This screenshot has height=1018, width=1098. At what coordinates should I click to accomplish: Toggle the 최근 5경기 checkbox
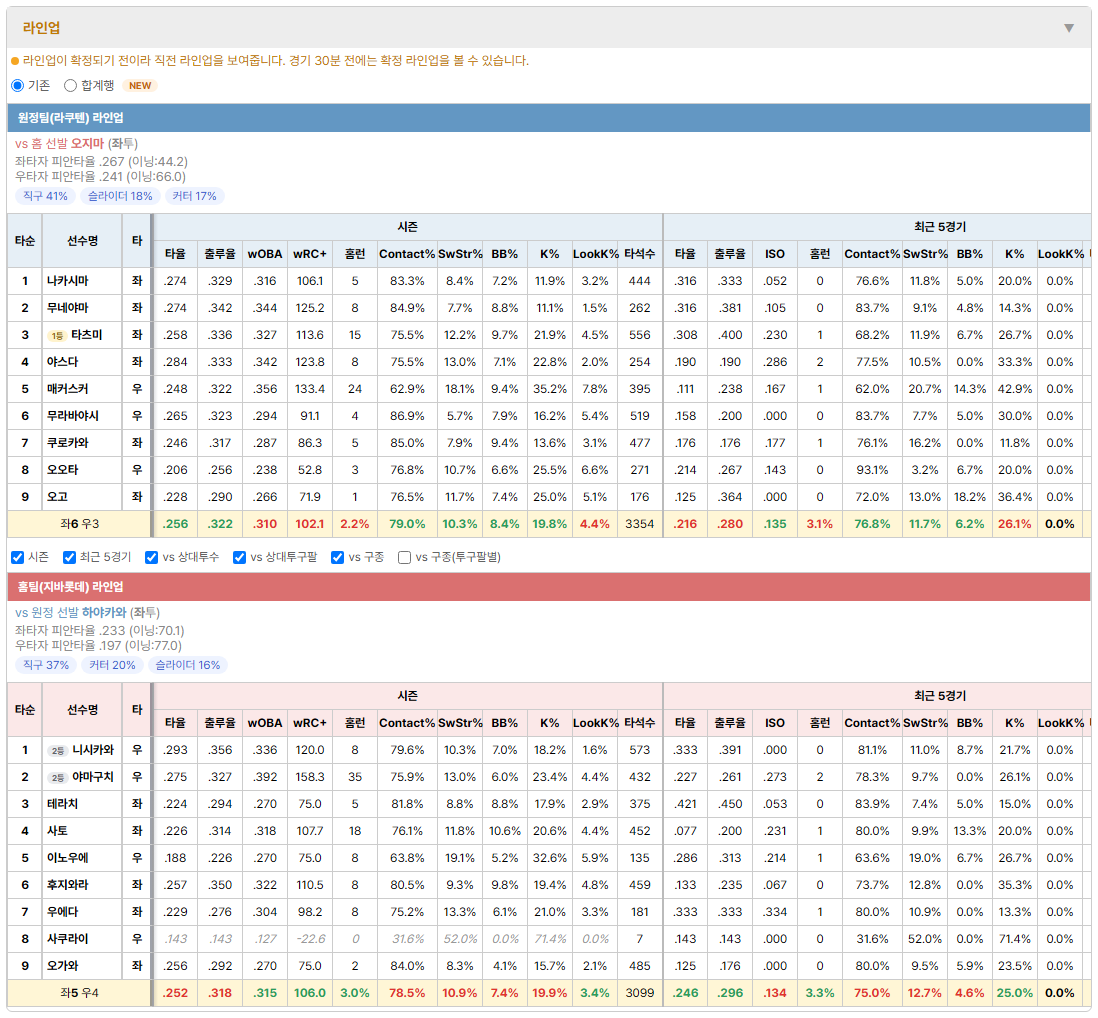click(x=69, y=557)
